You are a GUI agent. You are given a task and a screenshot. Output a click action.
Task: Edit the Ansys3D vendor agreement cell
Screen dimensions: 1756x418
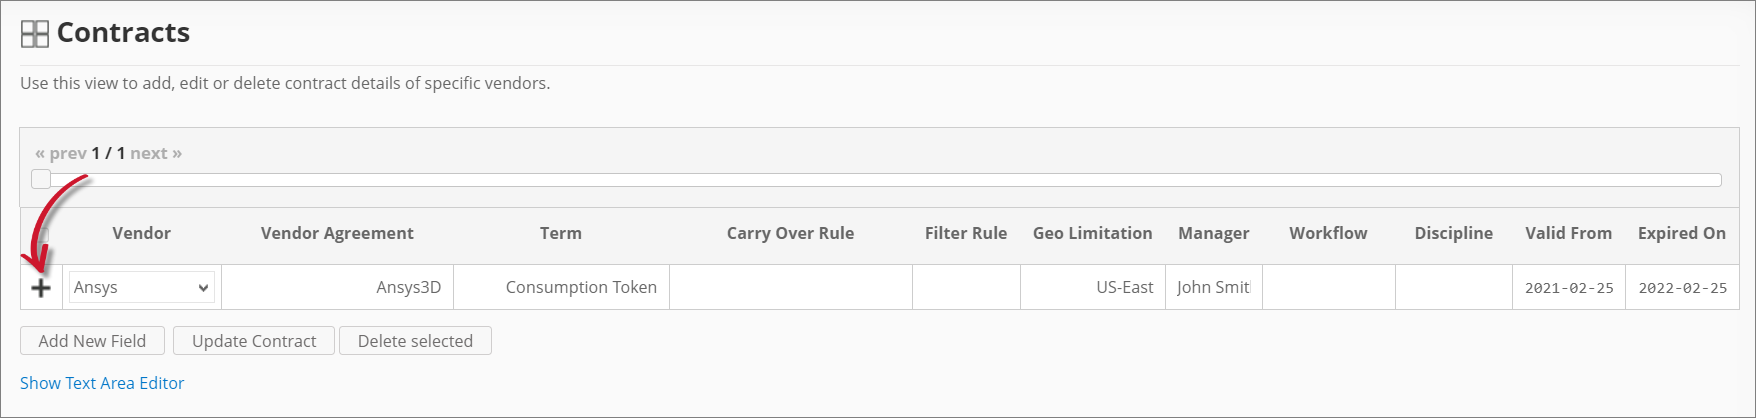click(x=338, y=287)
